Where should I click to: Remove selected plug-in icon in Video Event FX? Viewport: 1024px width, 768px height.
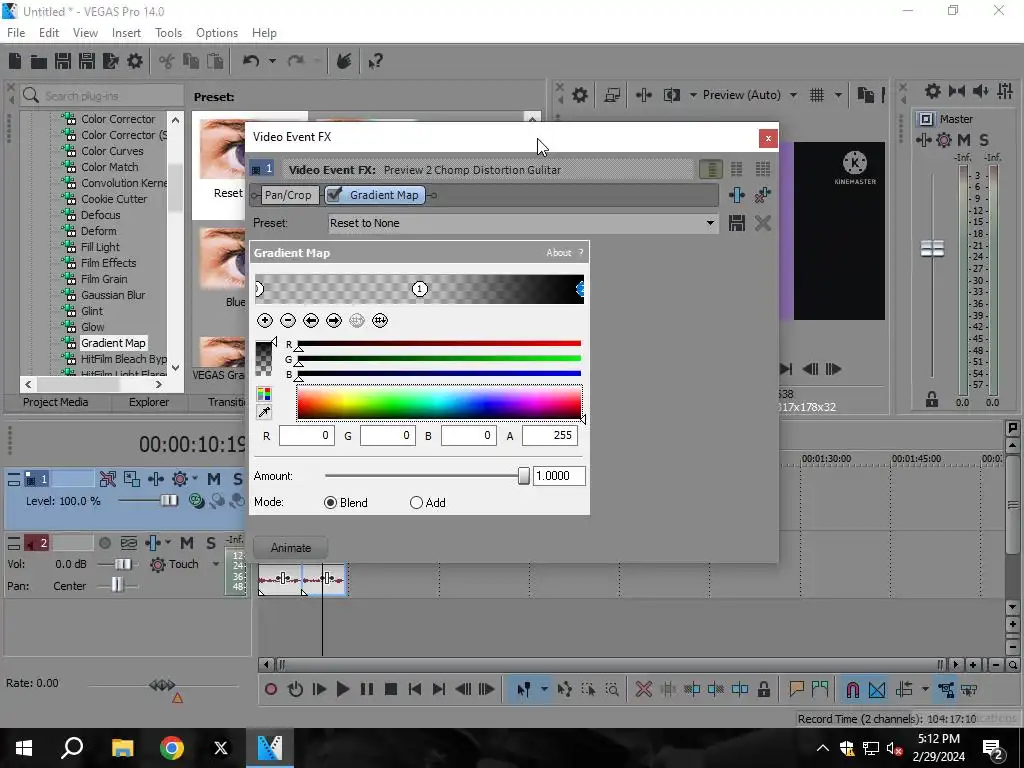pos(762,195)
